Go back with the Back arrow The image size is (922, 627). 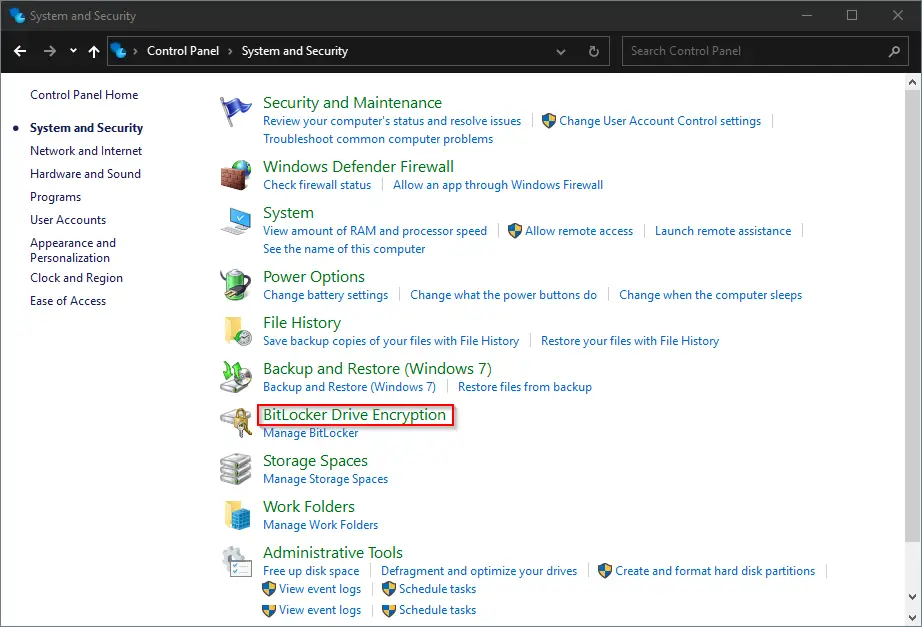point(20,51)
